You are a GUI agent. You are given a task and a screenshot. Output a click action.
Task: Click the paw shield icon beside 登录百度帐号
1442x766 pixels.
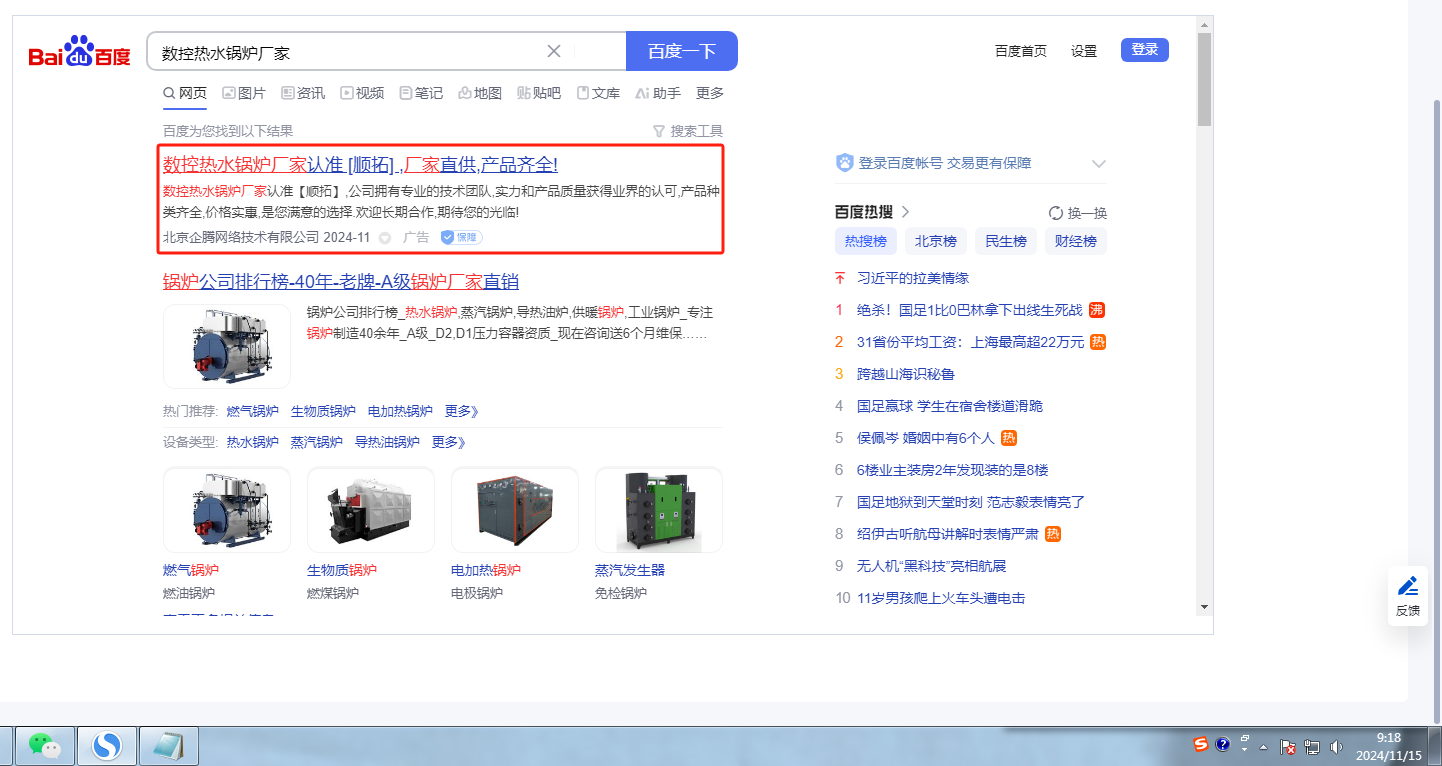pos(845,163)
